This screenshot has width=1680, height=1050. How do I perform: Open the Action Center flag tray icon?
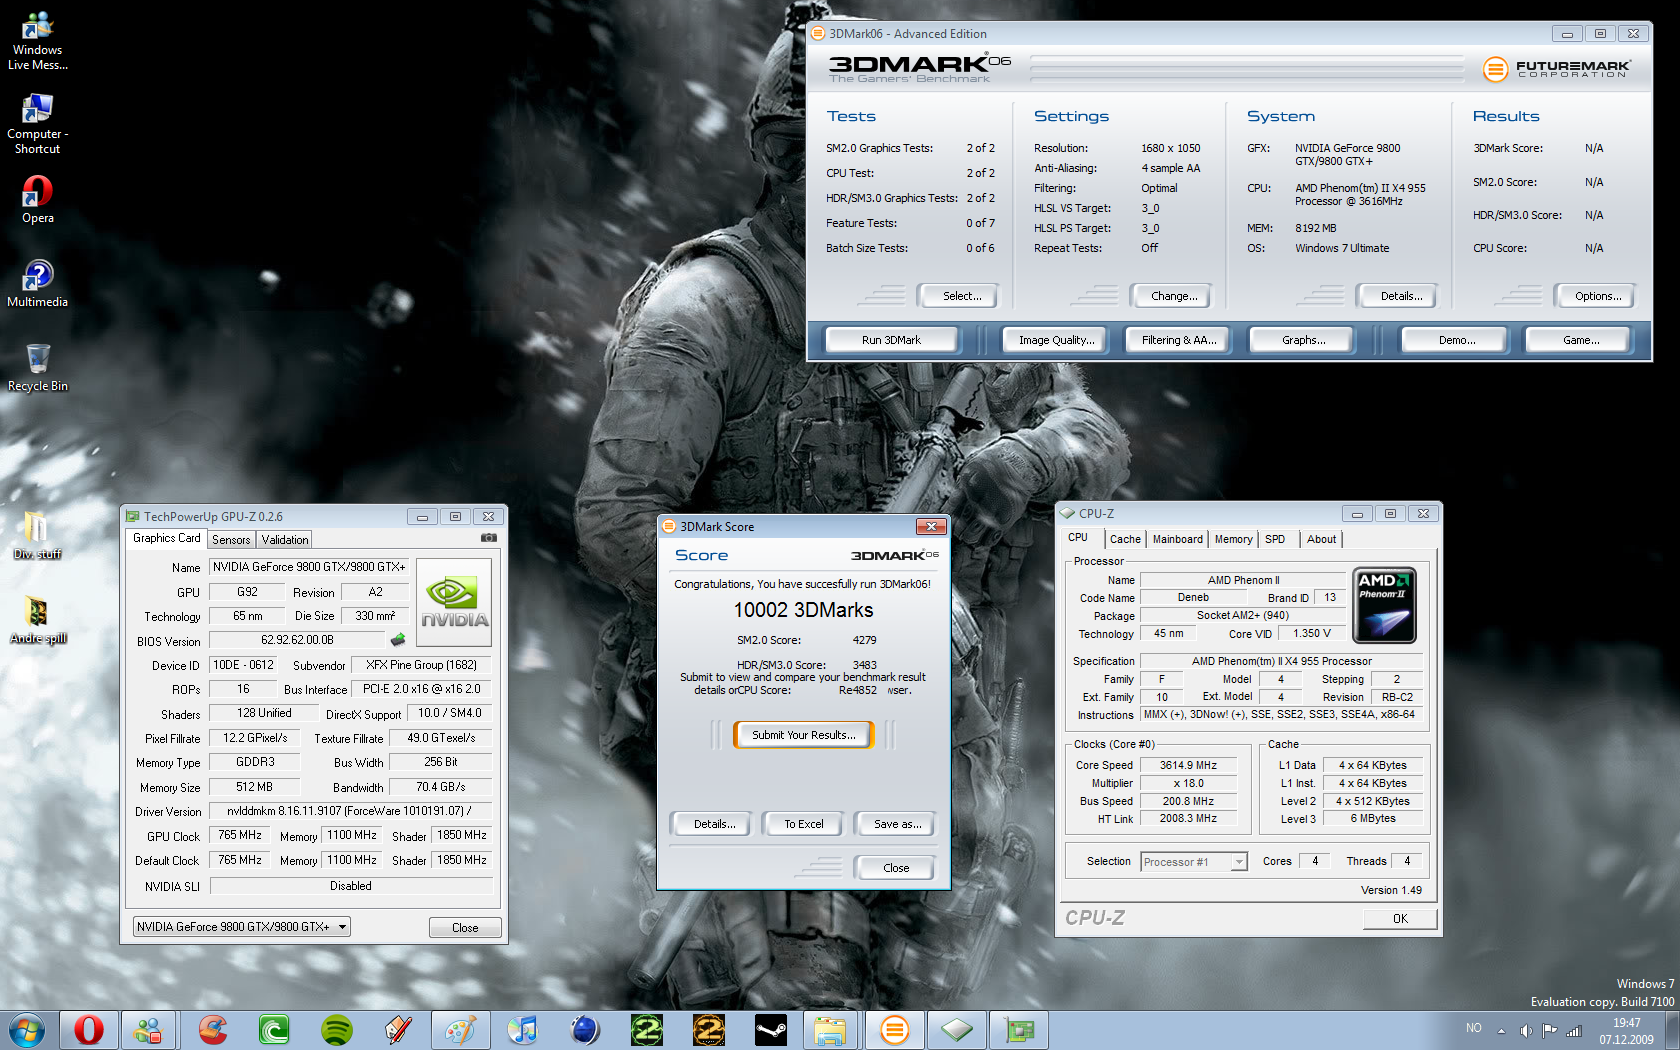(x=1549, y=1030)
